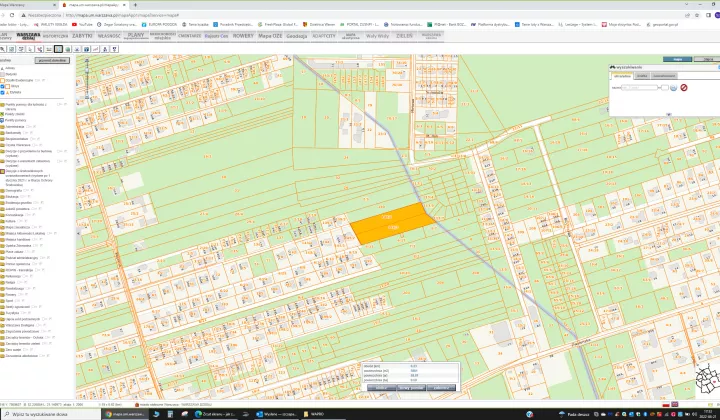Click the 'pozostałe' layers button in sidebar
Screen dimensions: 720x420
(51, 60)
